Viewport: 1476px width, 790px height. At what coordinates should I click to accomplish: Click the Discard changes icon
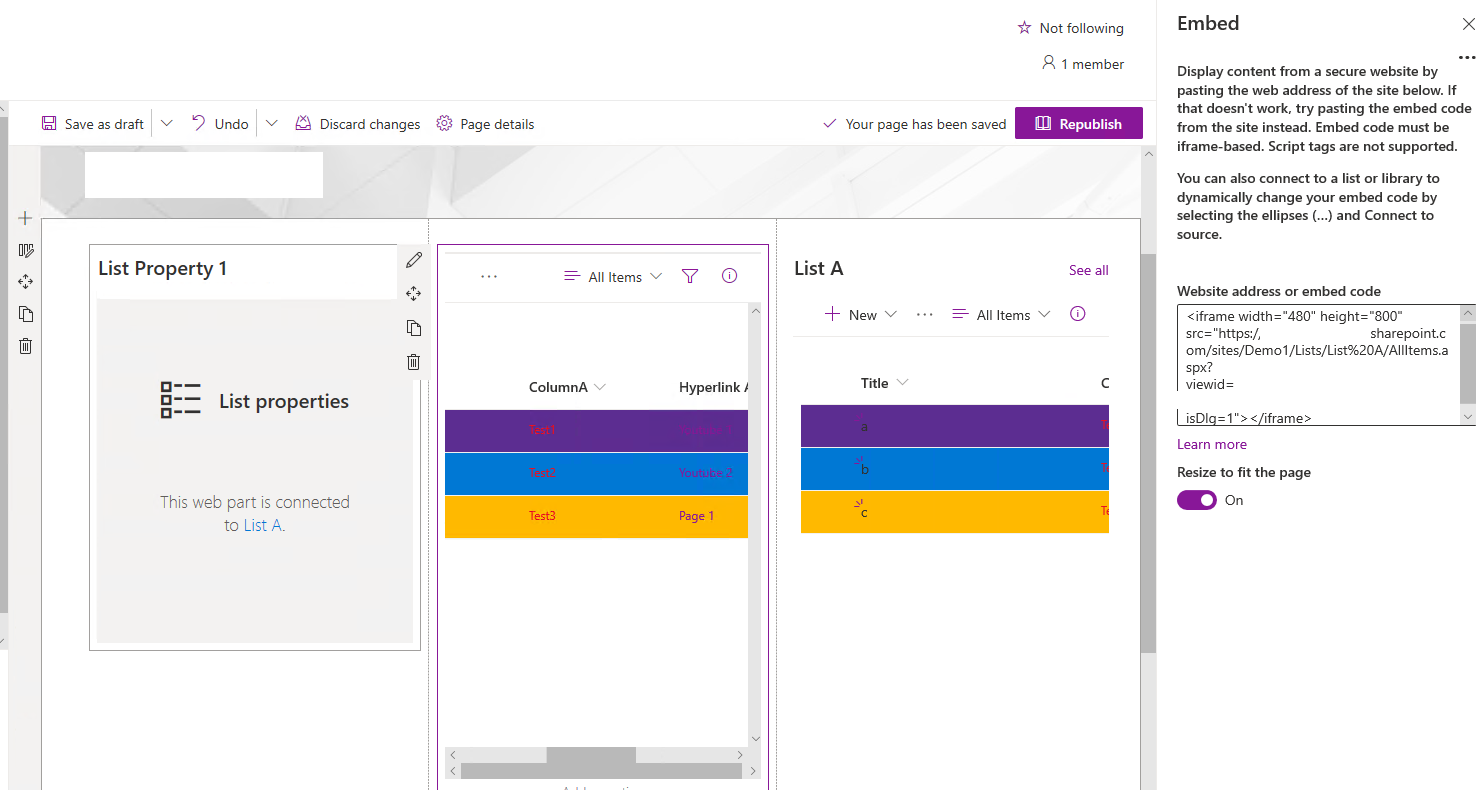click(x=303, y=124)
